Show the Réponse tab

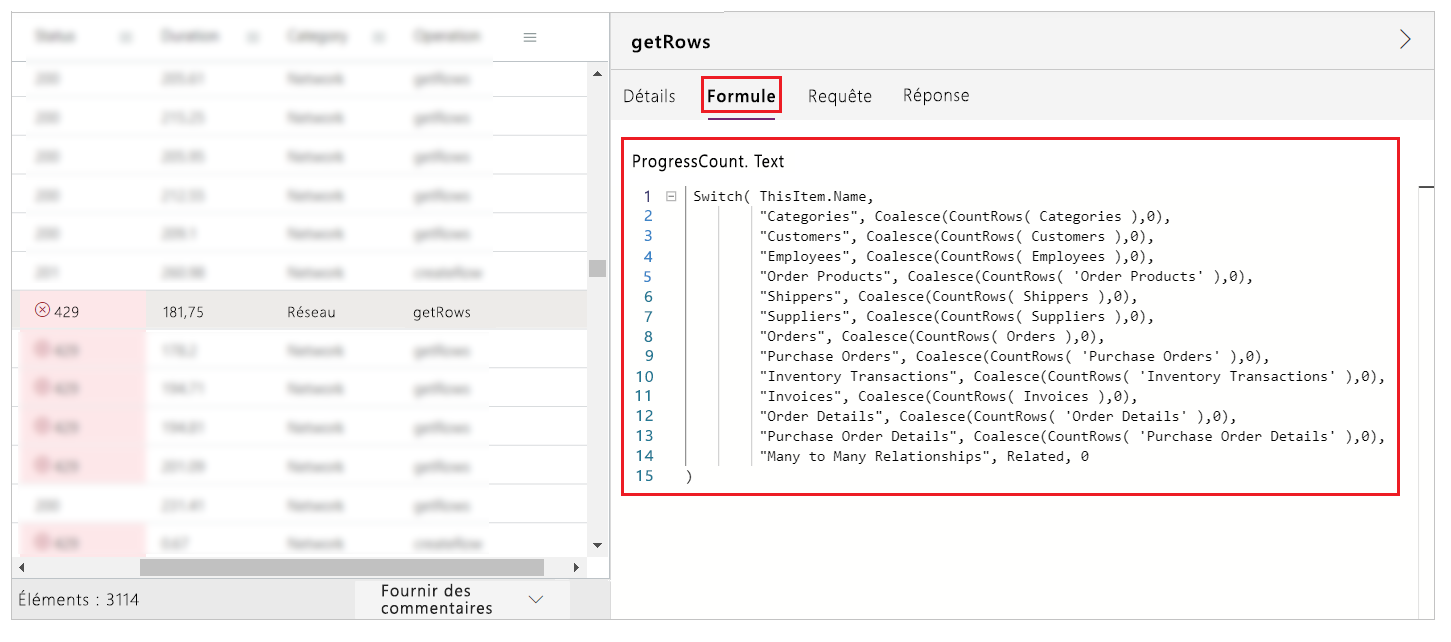point(936,95)
